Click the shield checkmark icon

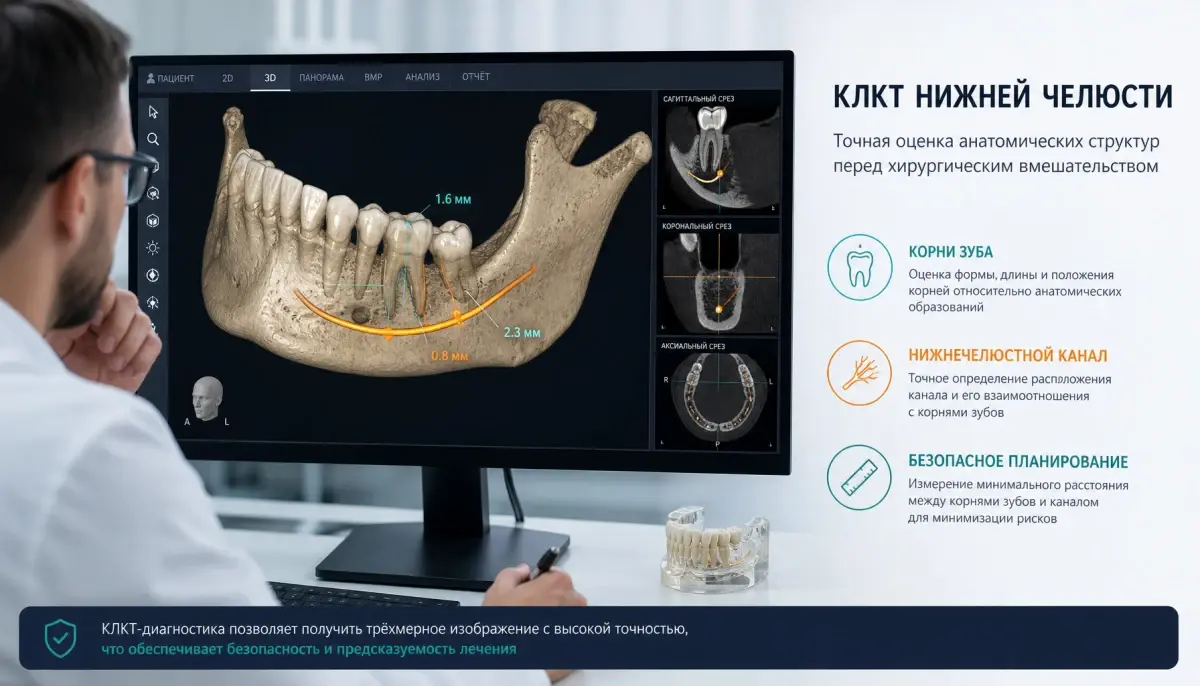tap(60, 638)
